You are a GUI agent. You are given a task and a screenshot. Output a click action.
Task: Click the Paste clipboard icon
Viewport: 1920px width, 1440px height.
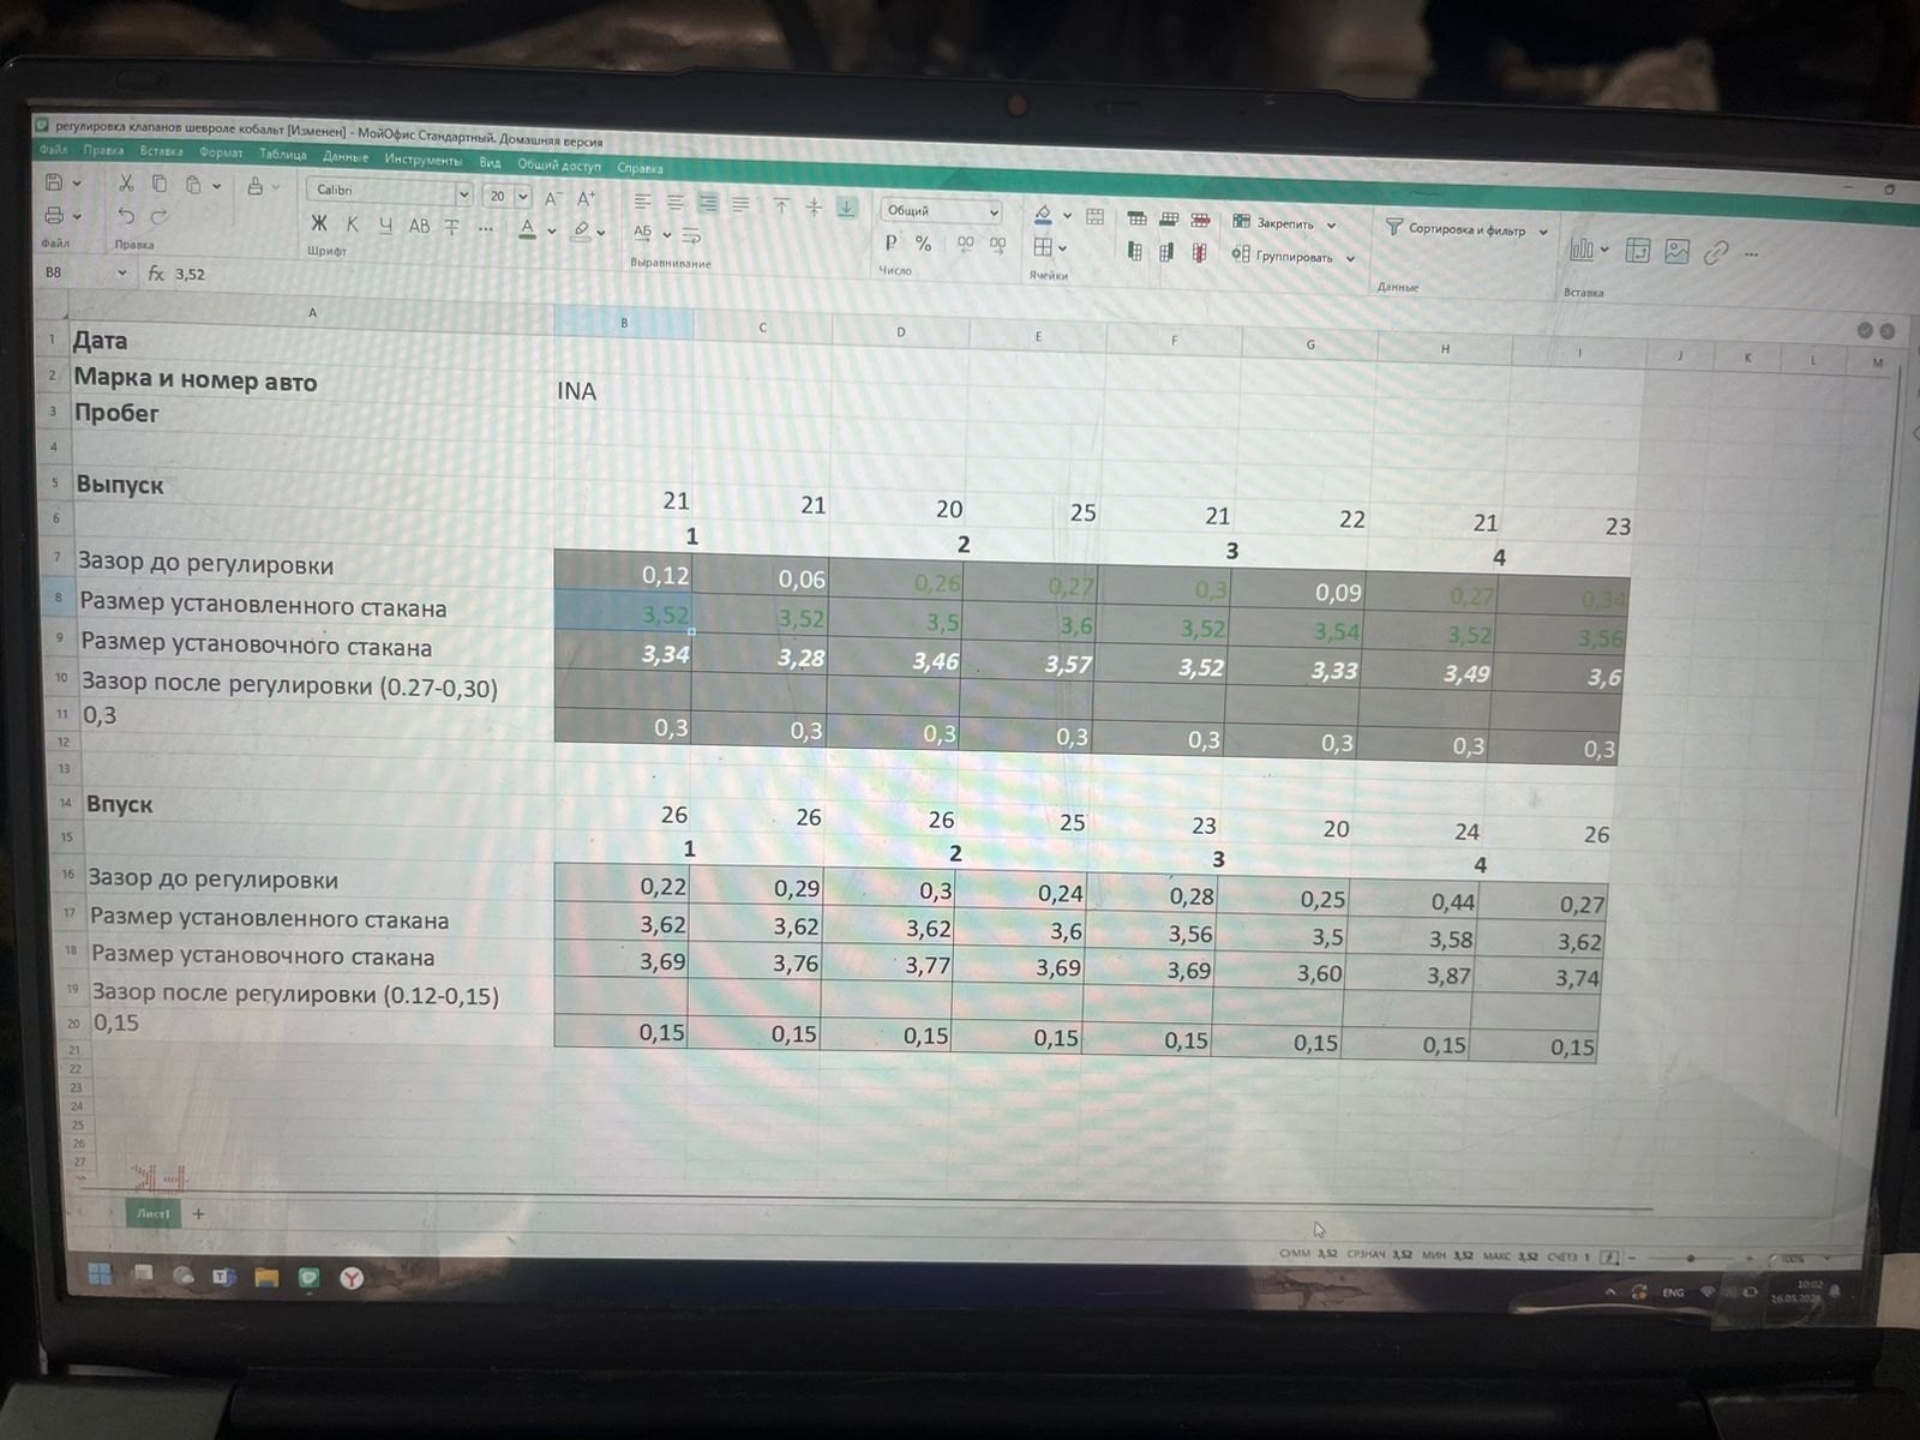[x=194, y=185]
